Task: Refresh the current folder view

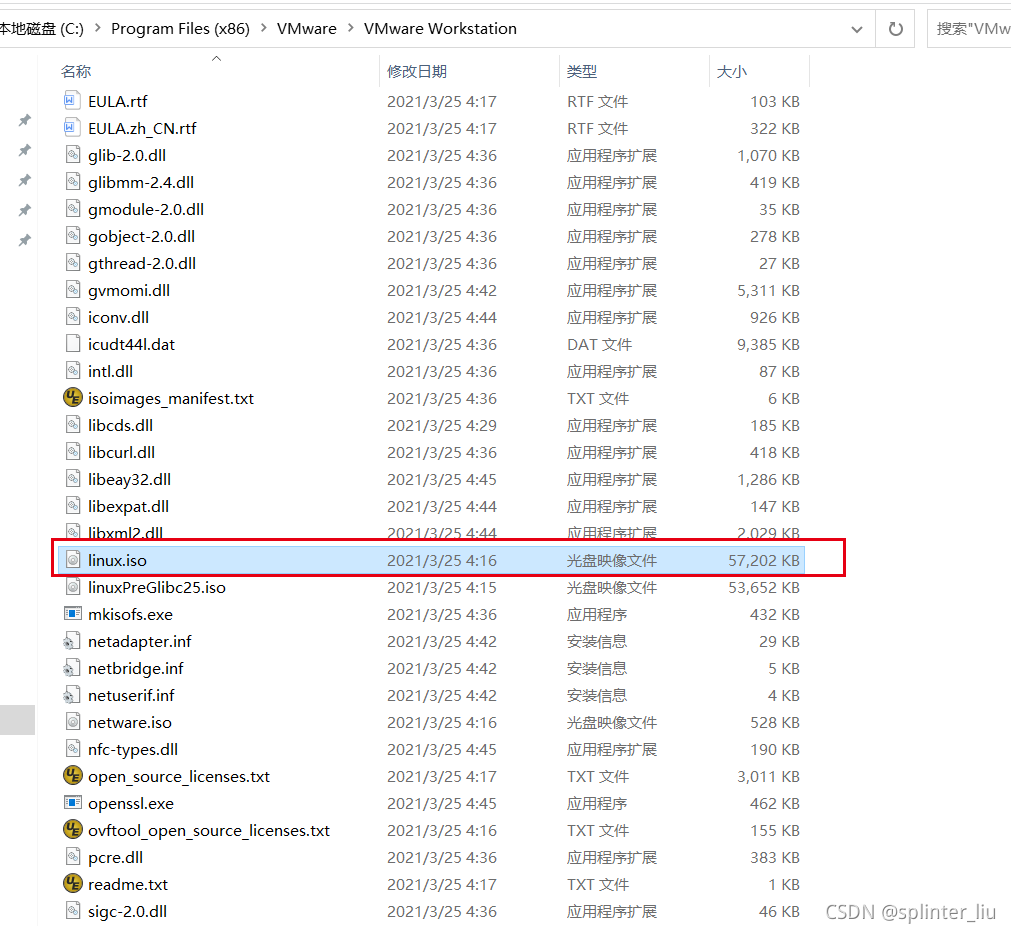Action: click(896, 29)
